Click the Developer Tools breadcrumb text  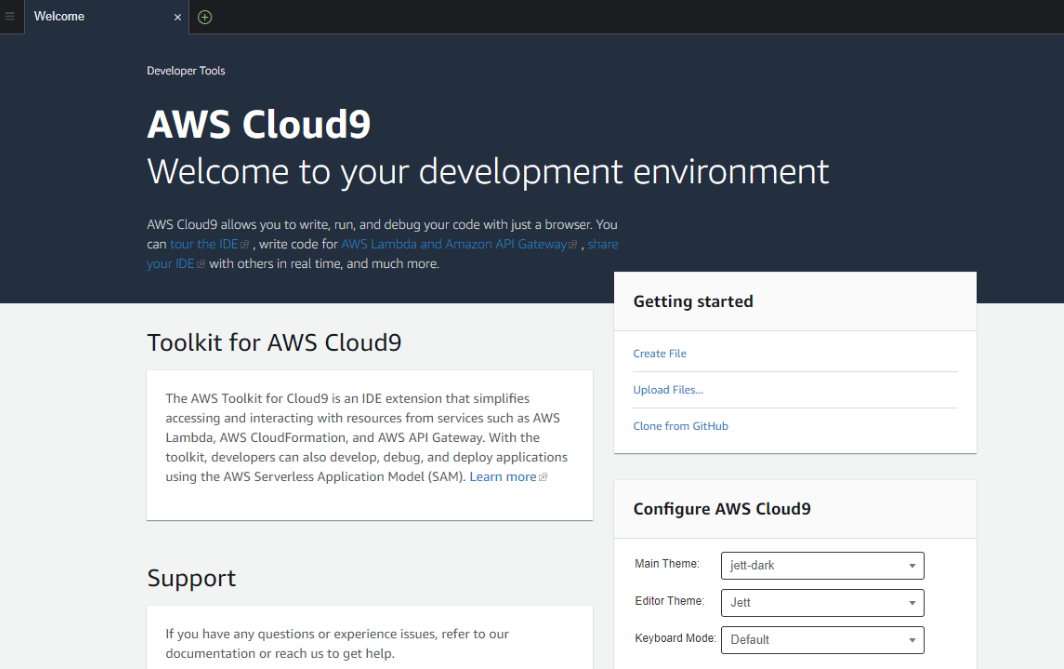tap(186, 71)
